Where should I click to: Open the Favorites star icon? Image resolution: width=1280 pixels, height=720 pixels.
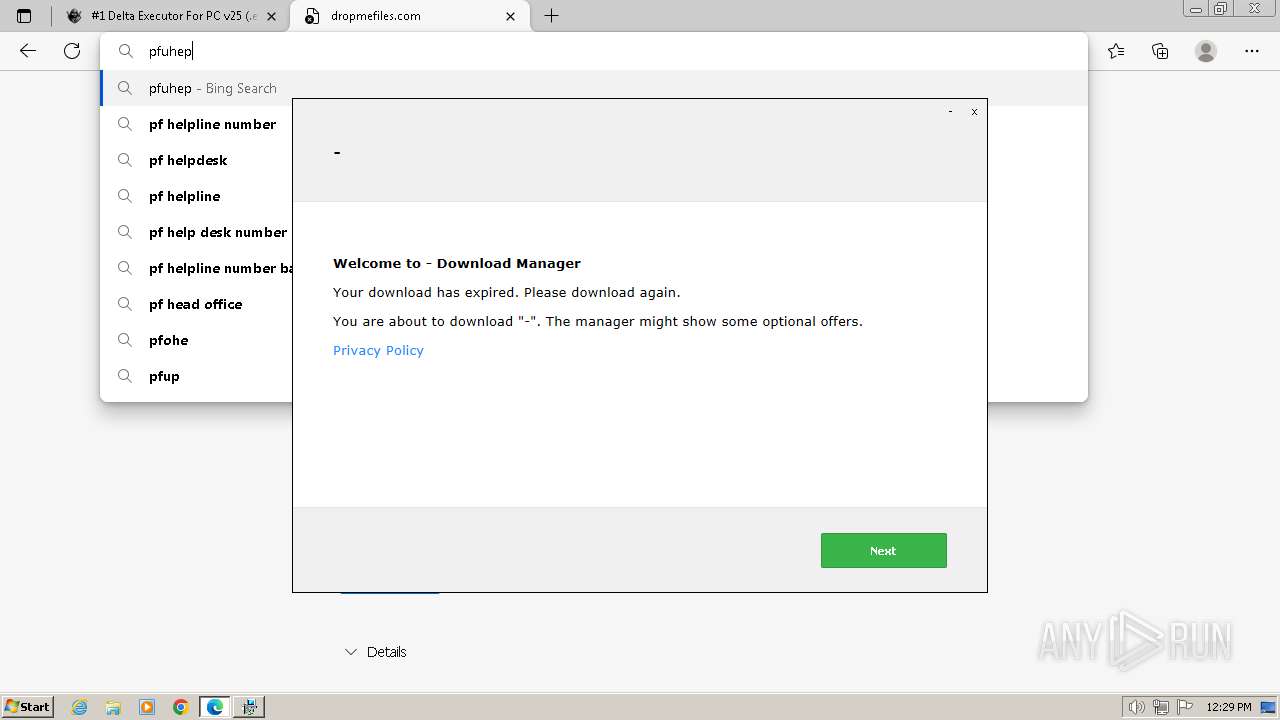[x=1116, y=51]
